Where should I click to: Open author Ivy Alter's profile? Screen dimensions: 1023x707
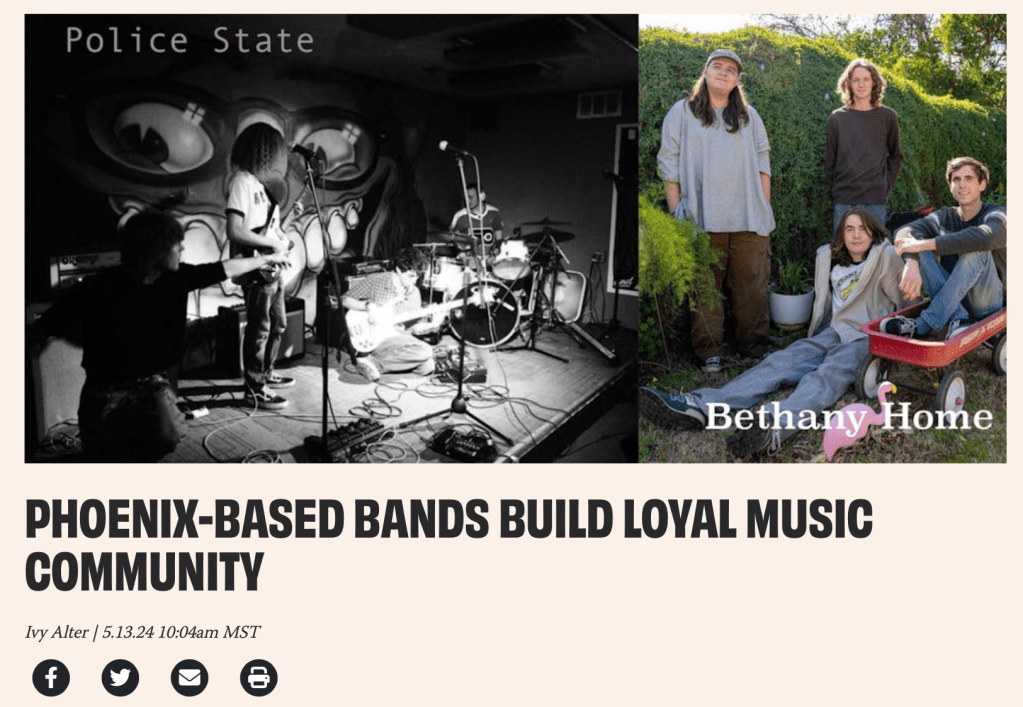(57, 632)
